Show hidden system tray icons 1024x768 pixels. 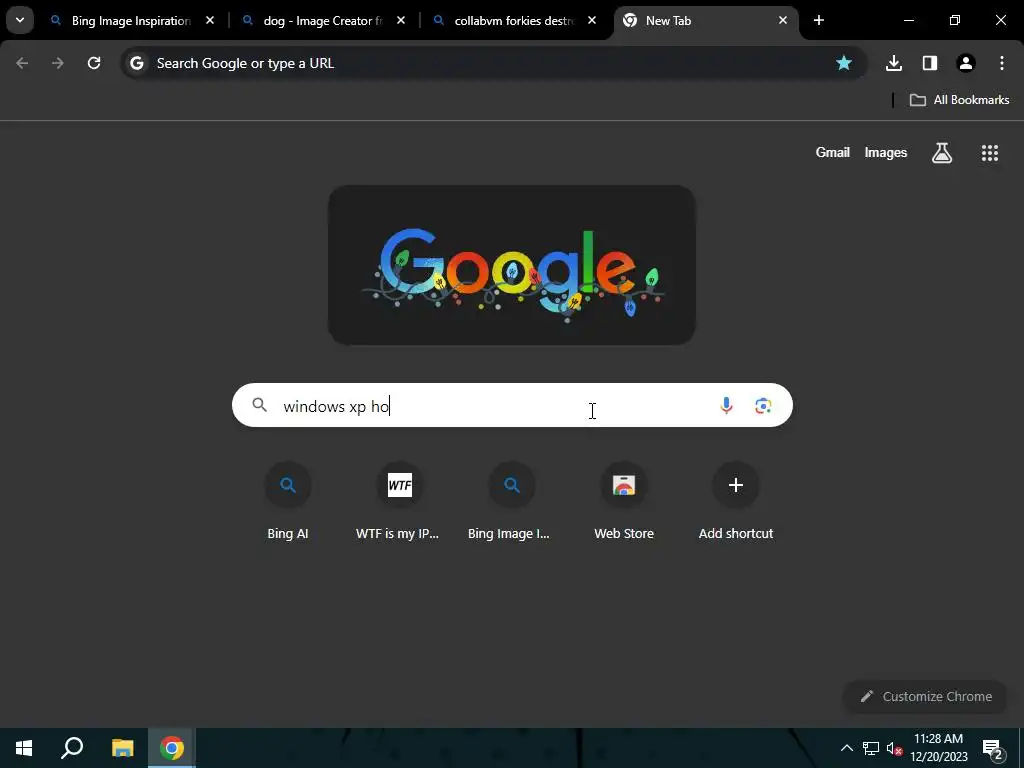[x=846, y=748]
